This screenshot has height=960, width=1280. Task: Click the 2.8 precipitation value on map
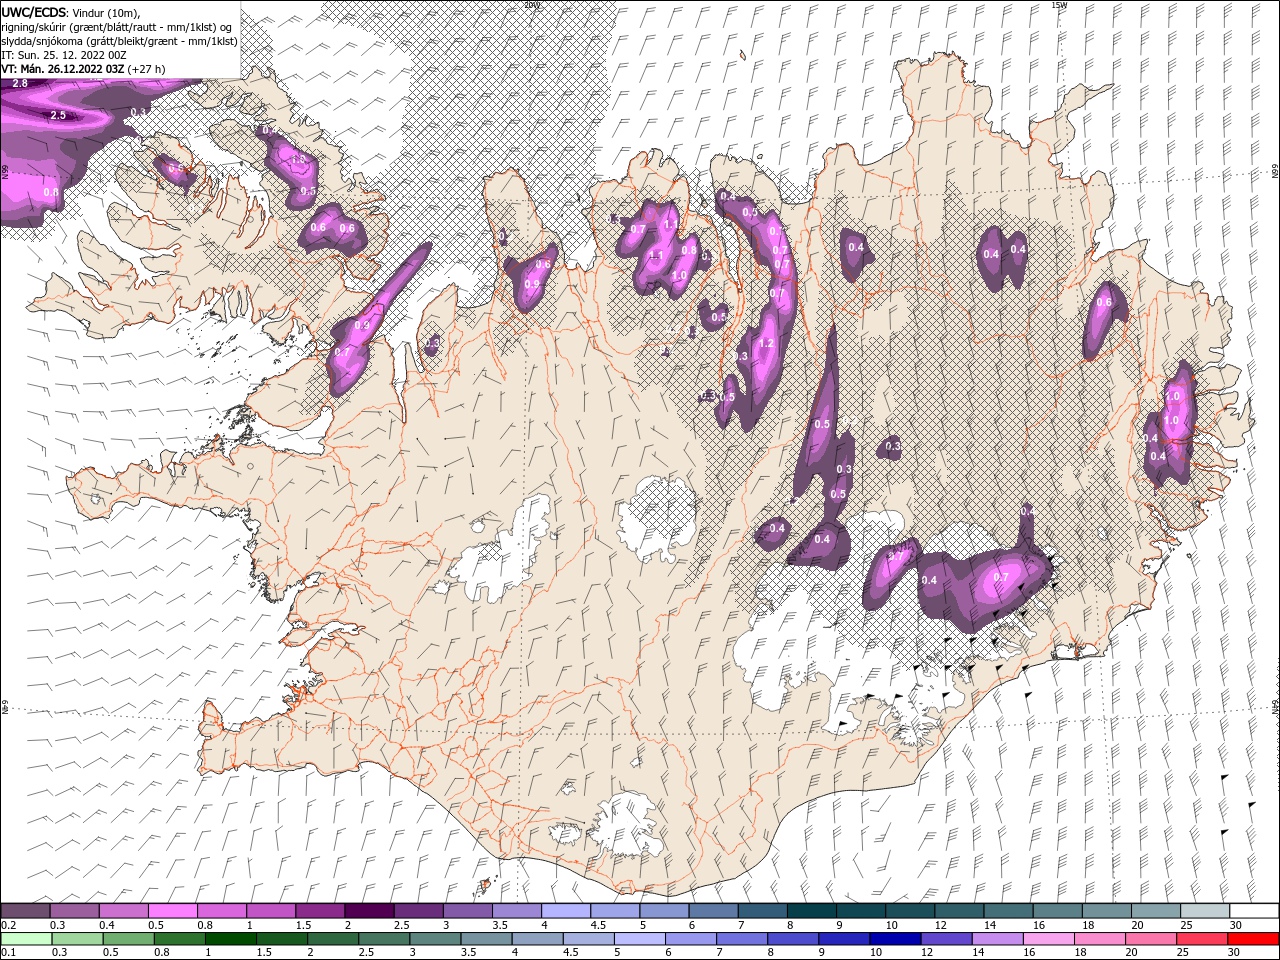tap(20, 83)
